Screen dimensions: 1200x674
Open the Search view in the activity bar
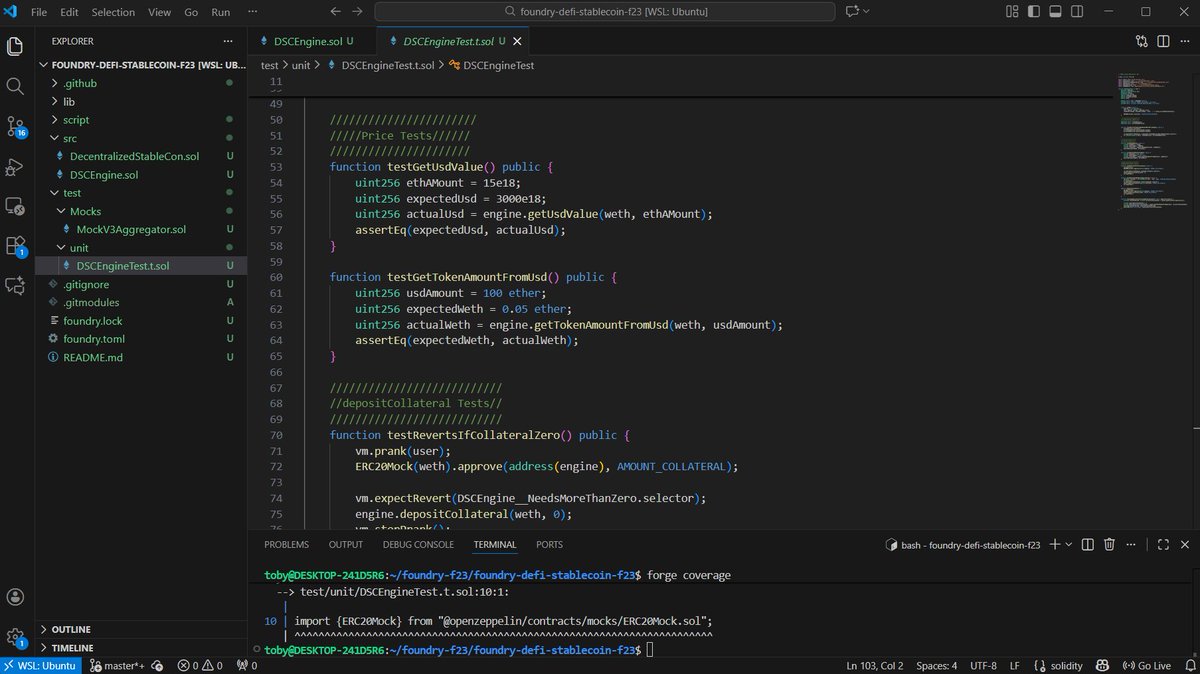(x=15, y=86)
